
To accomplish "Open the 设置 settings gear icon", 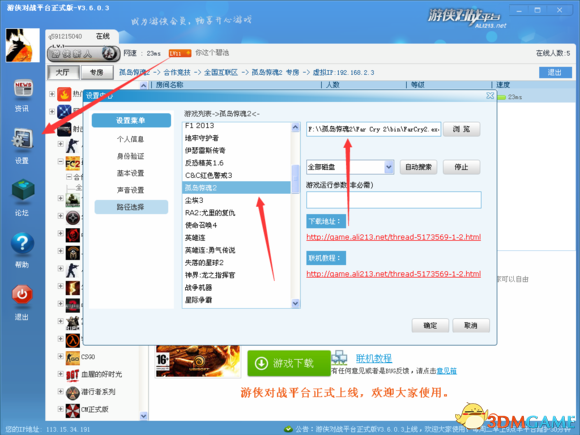I will [x=23, y=139].
